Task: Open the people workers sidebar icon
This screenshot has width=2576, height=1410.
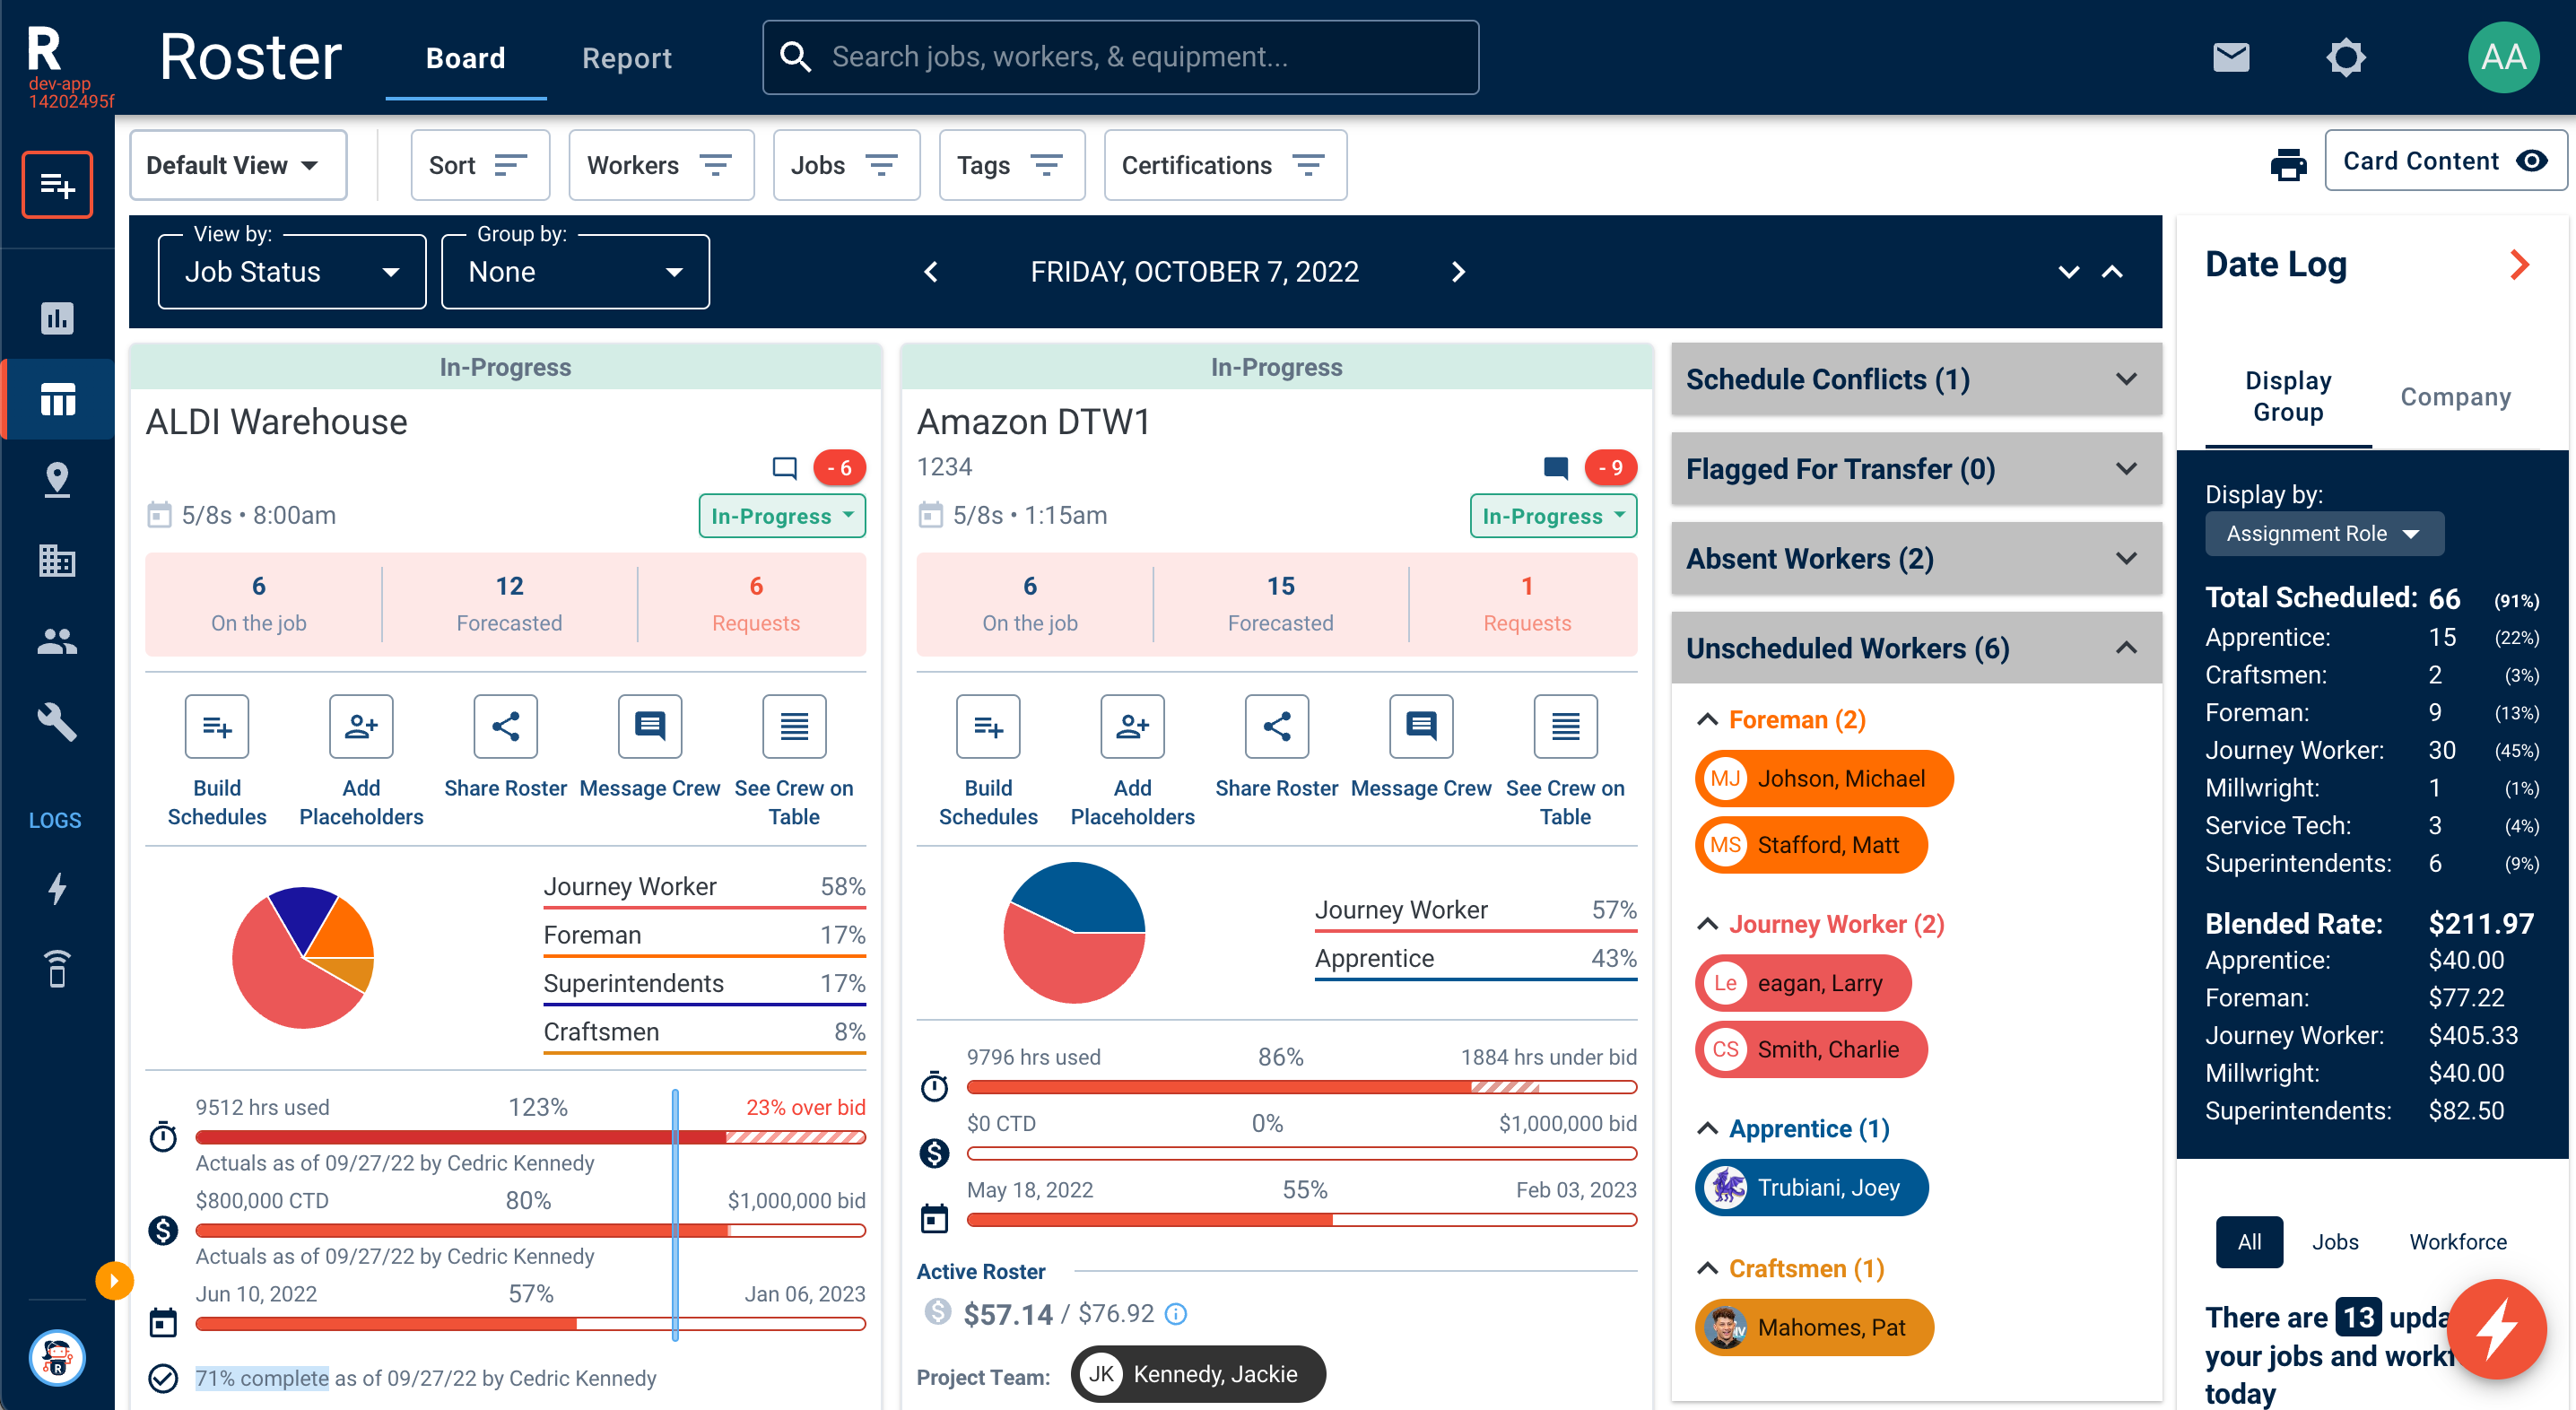Action: tap(57, 641)
